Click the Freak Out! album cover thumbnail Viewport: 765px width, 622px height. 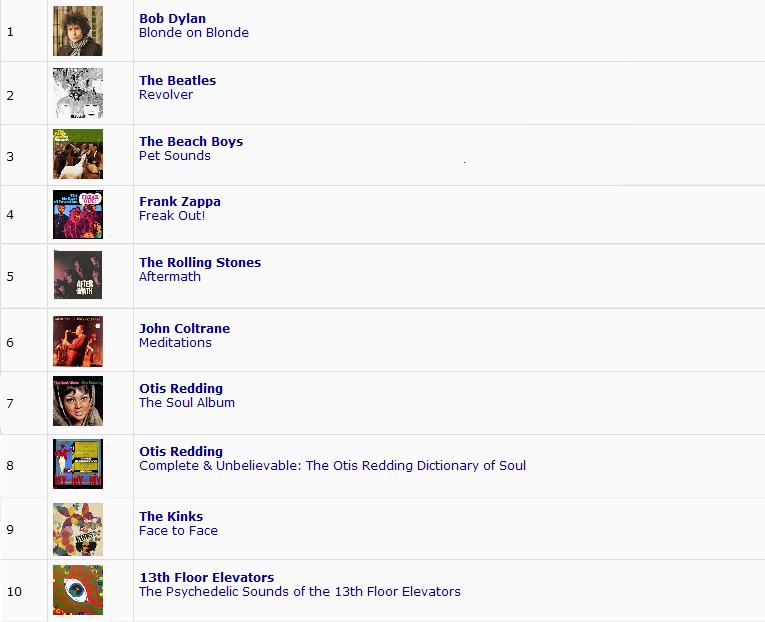tap(77, 214)
